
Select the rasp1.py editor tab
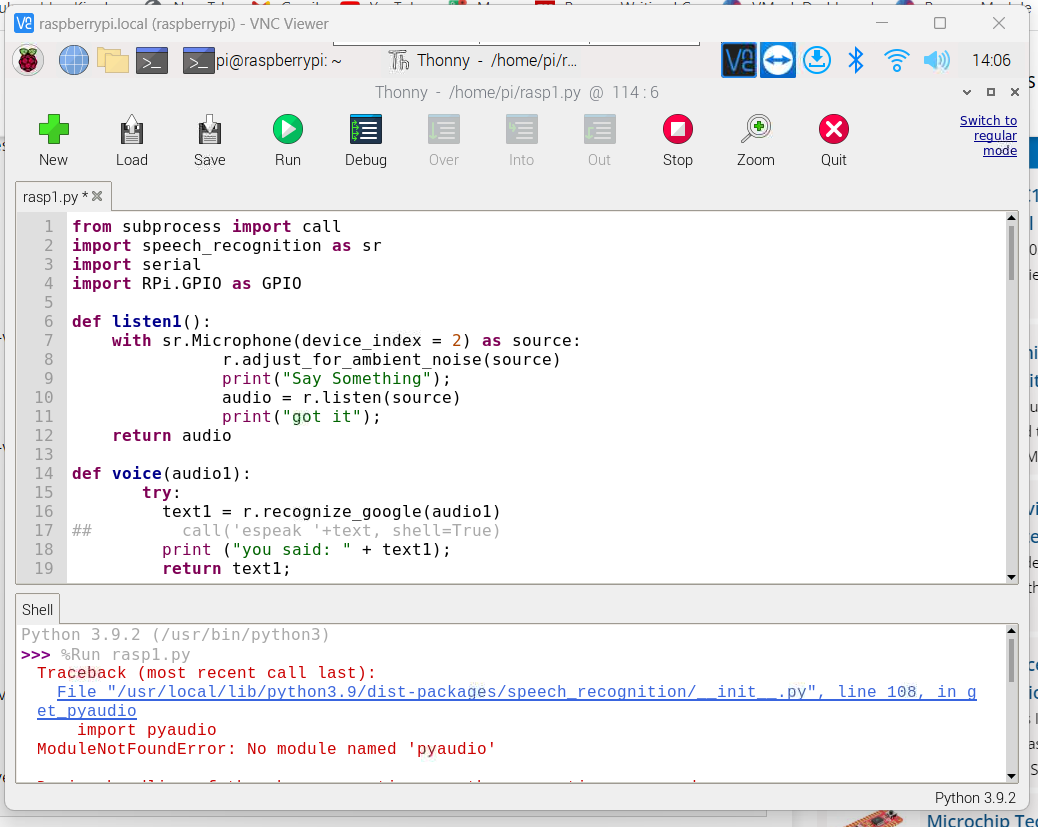[55, 197]
